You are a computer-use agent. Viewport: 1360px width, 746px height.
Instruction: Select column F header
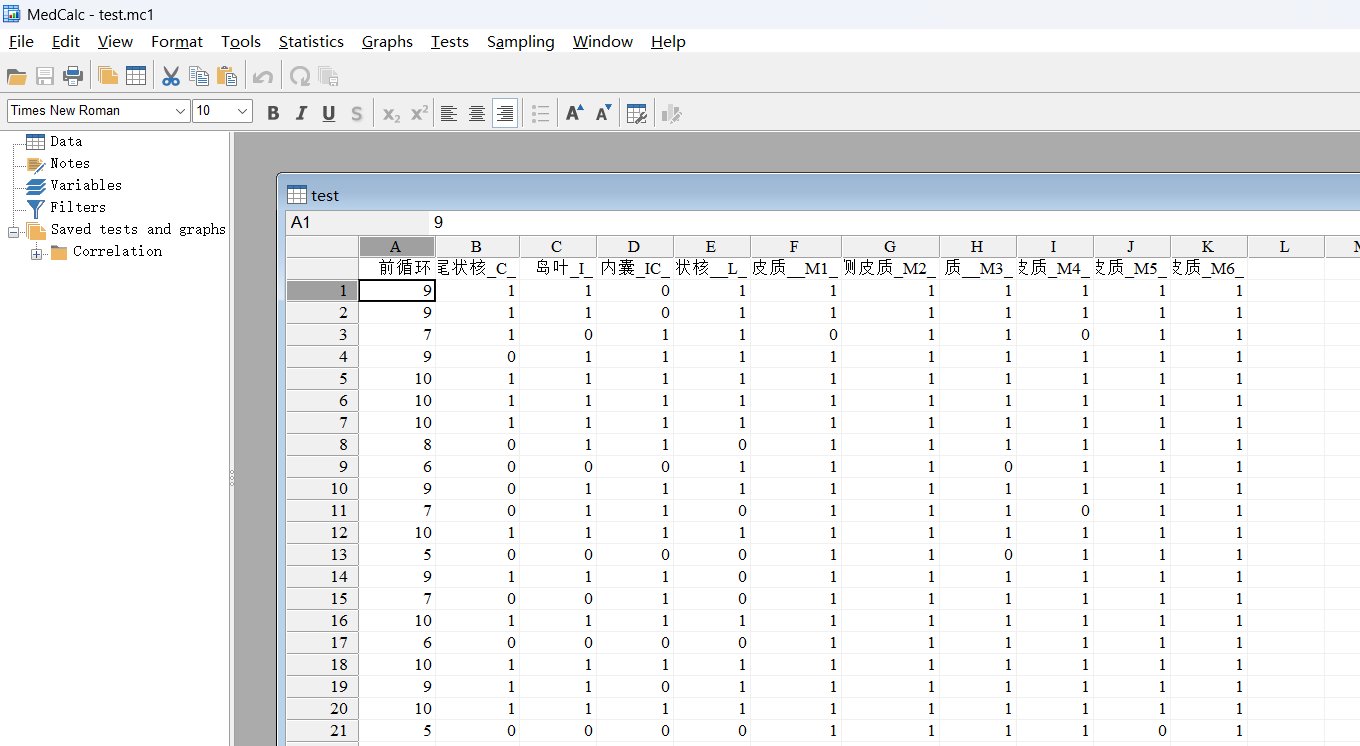click(x=795, y=247)
